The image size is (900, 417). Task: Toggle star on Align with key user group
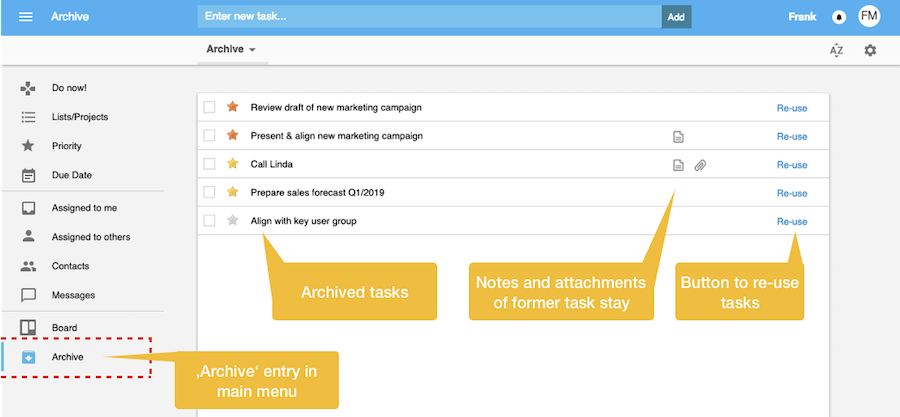click(x=233, y=221)
